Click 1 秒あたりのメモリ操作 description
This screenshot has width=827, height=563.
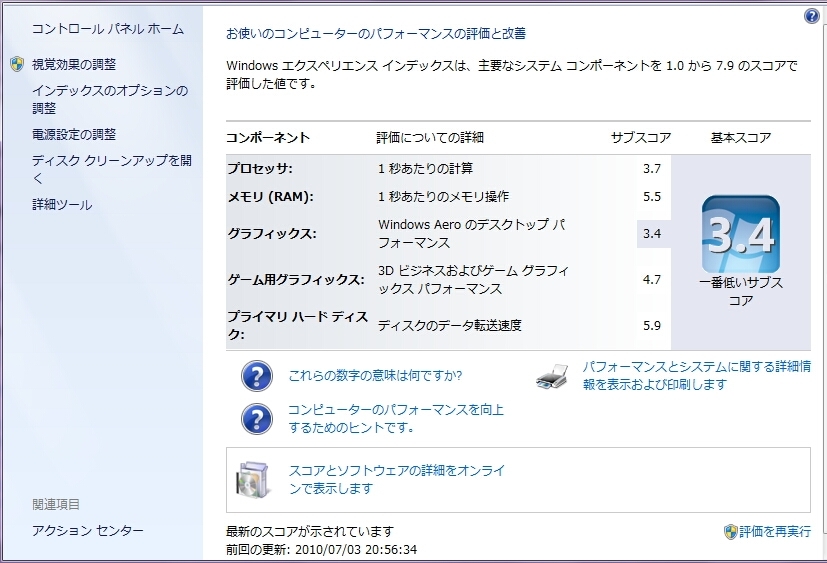pyautogui.click(x=444, y=197)
